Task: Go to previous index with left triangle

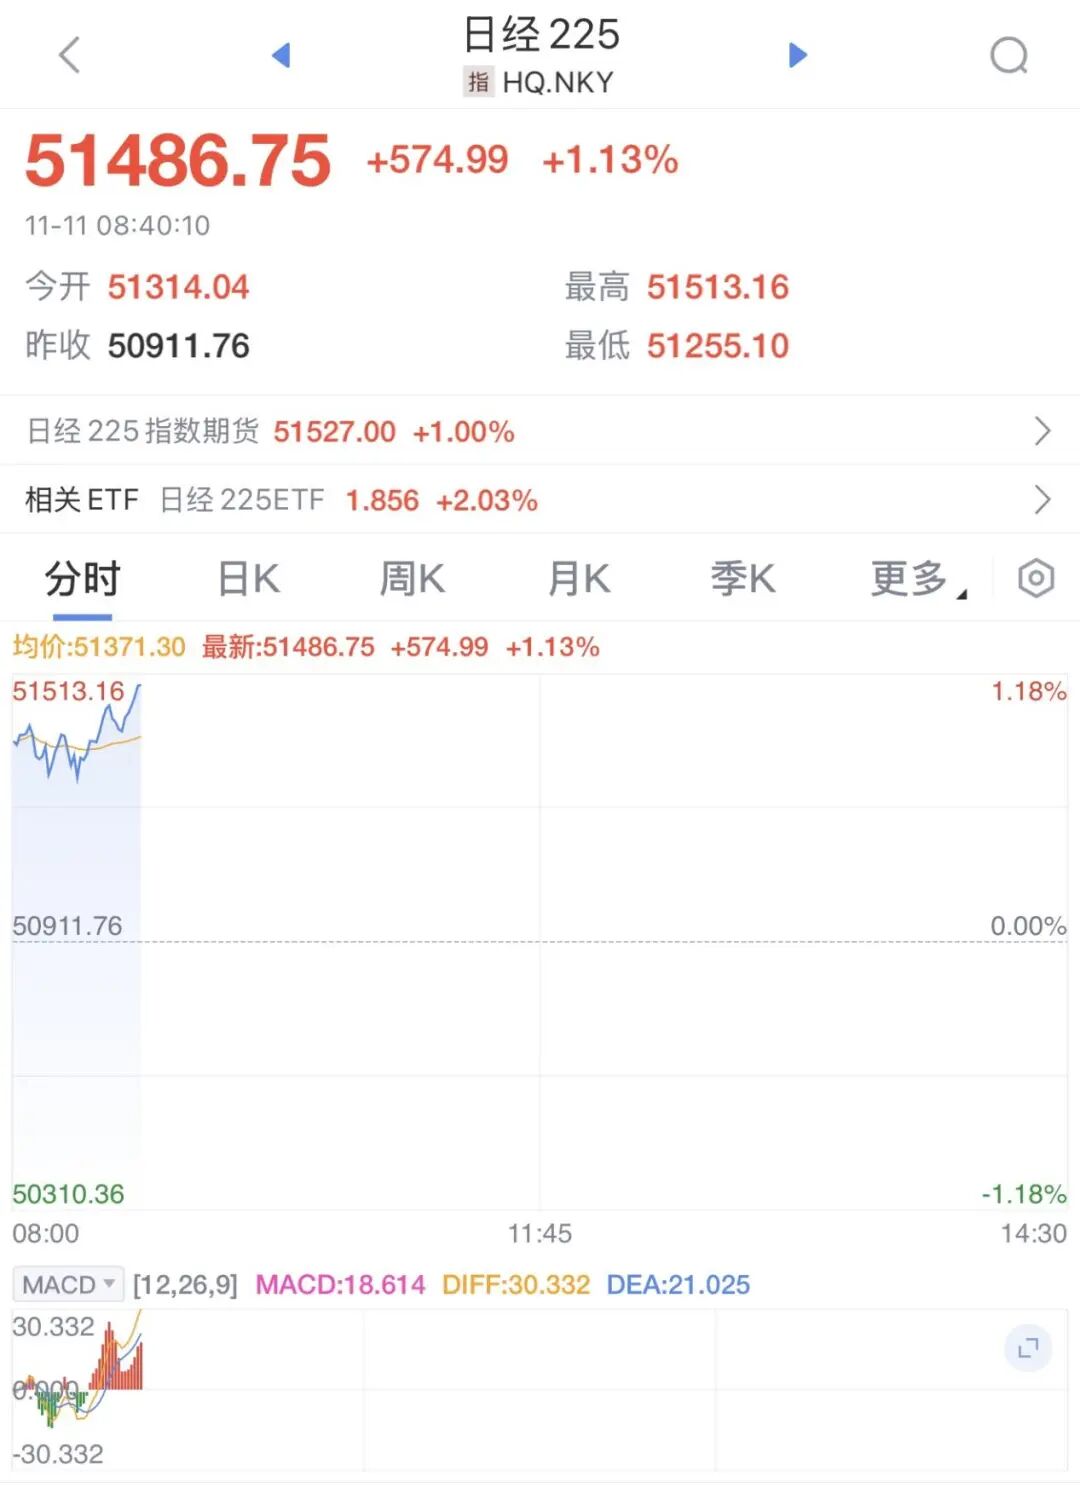Action: click(281, 55)
